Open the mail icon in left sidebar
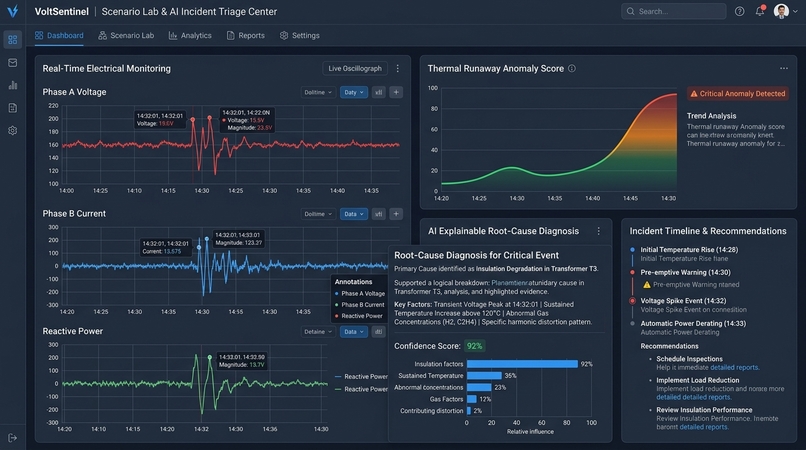 (13, 63)
